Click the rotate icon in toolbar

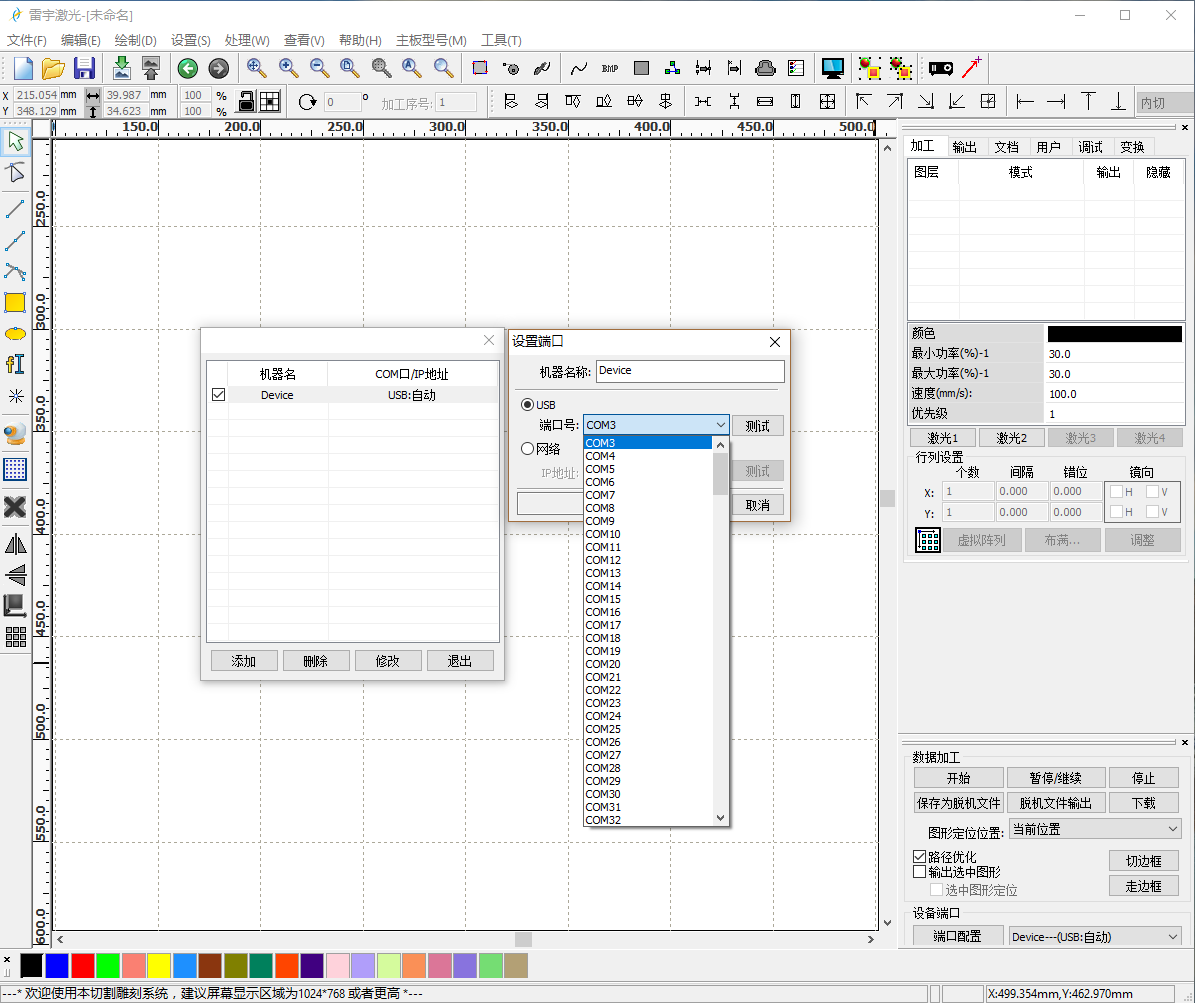[307, 101]
